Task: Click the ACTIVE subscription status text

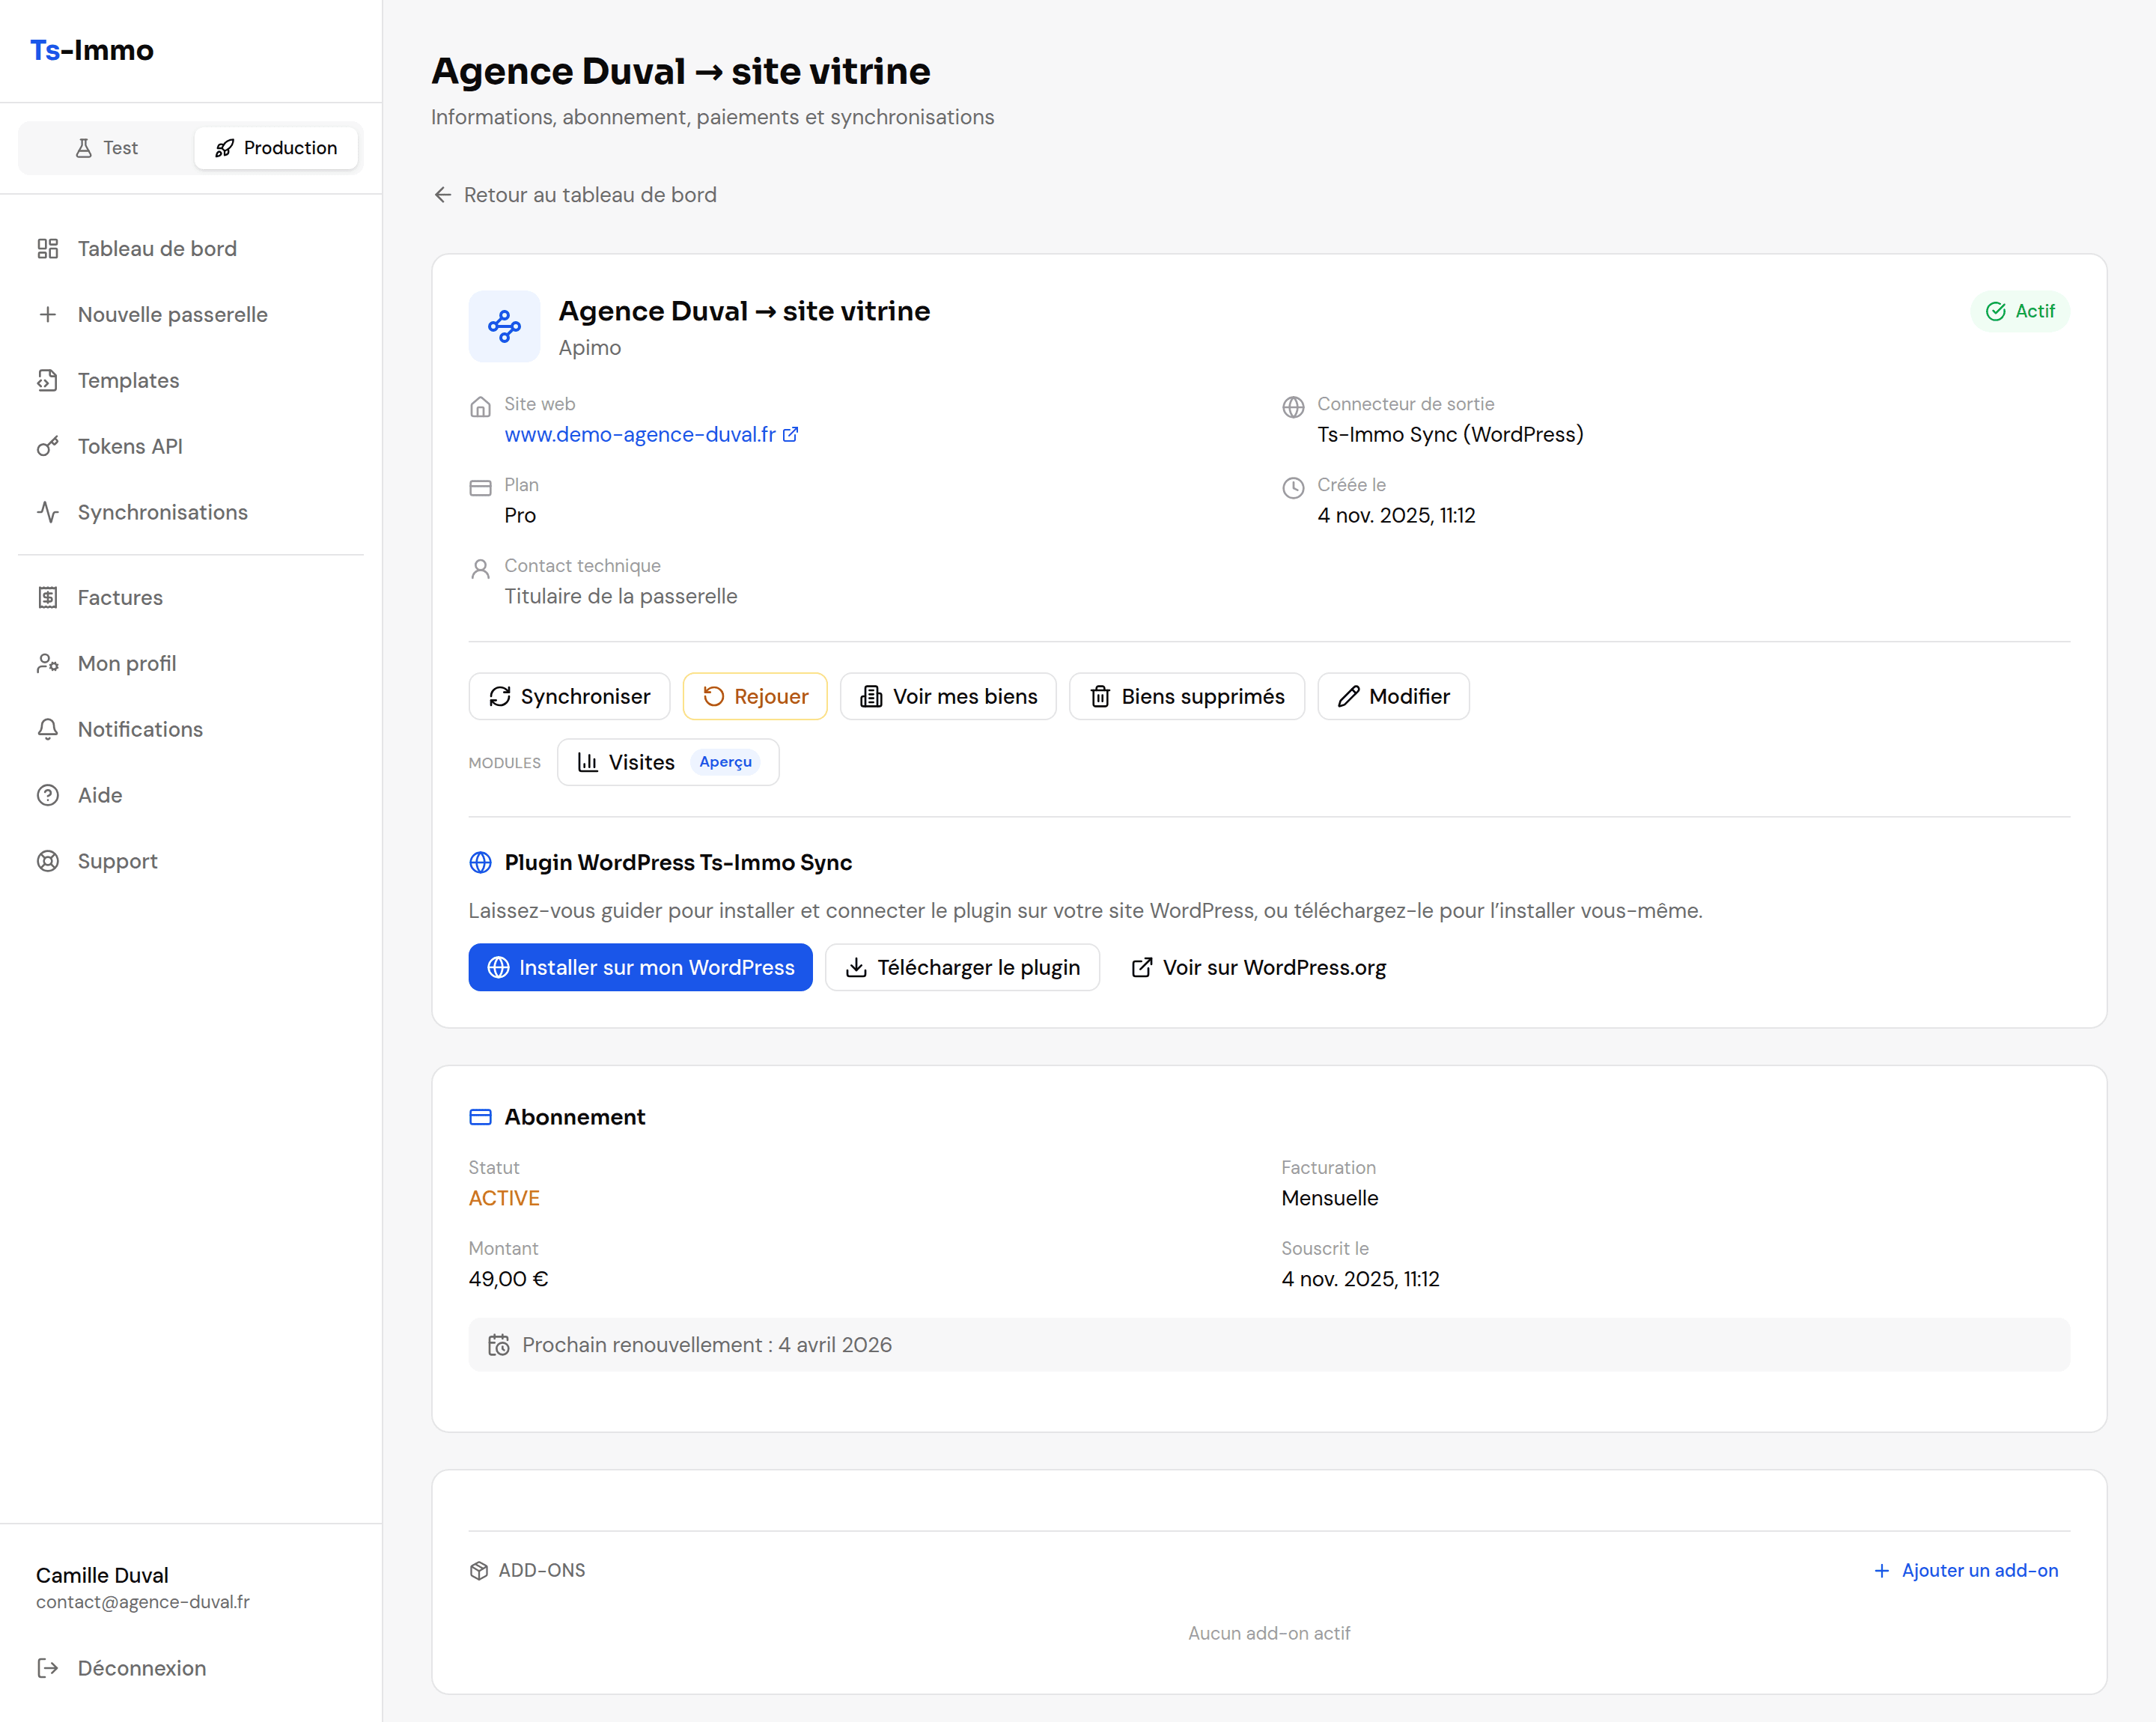Action: pos(504,1198)
